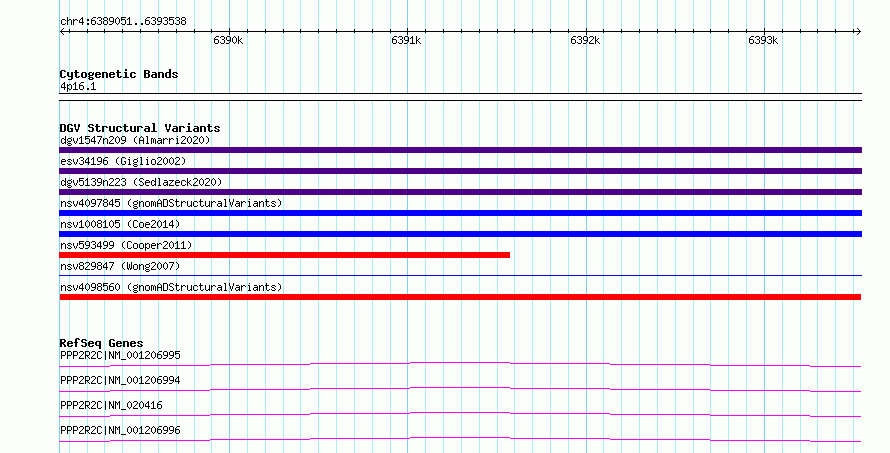Screen dimensions: 890x453
Task: Select the RefSeq Genes track title
Action: pyautogui.click(x=101, y=343)
